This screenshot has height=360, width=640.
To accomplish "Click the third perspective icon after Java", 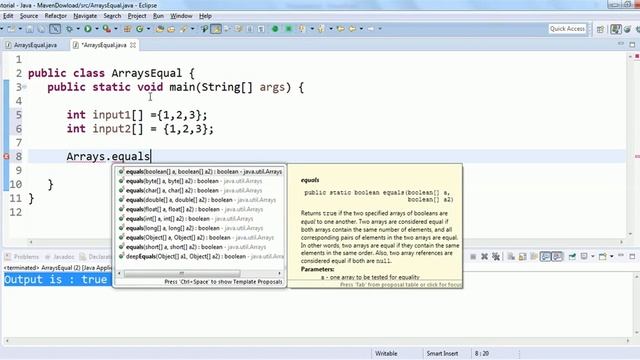I will (638, 29).
